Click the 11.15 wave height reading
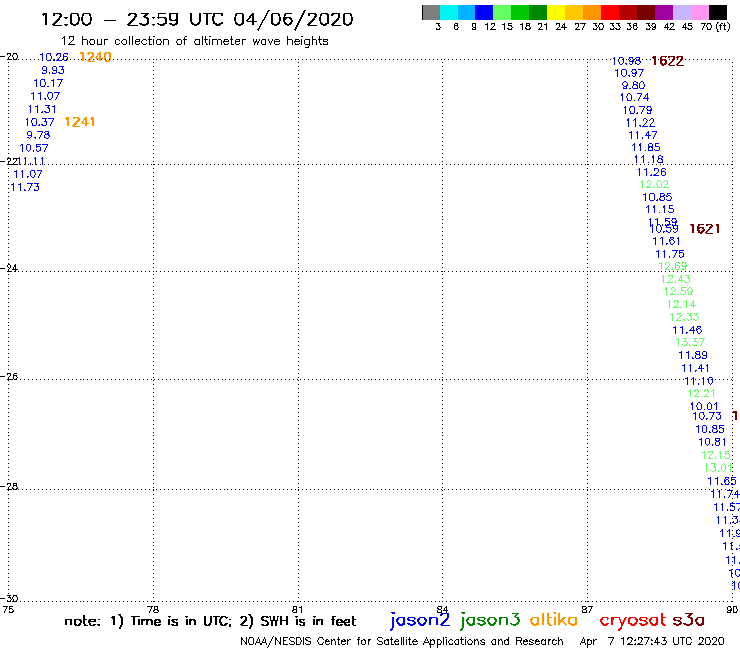The height and width of the screenshot is (650, 740). pos(660,209)
